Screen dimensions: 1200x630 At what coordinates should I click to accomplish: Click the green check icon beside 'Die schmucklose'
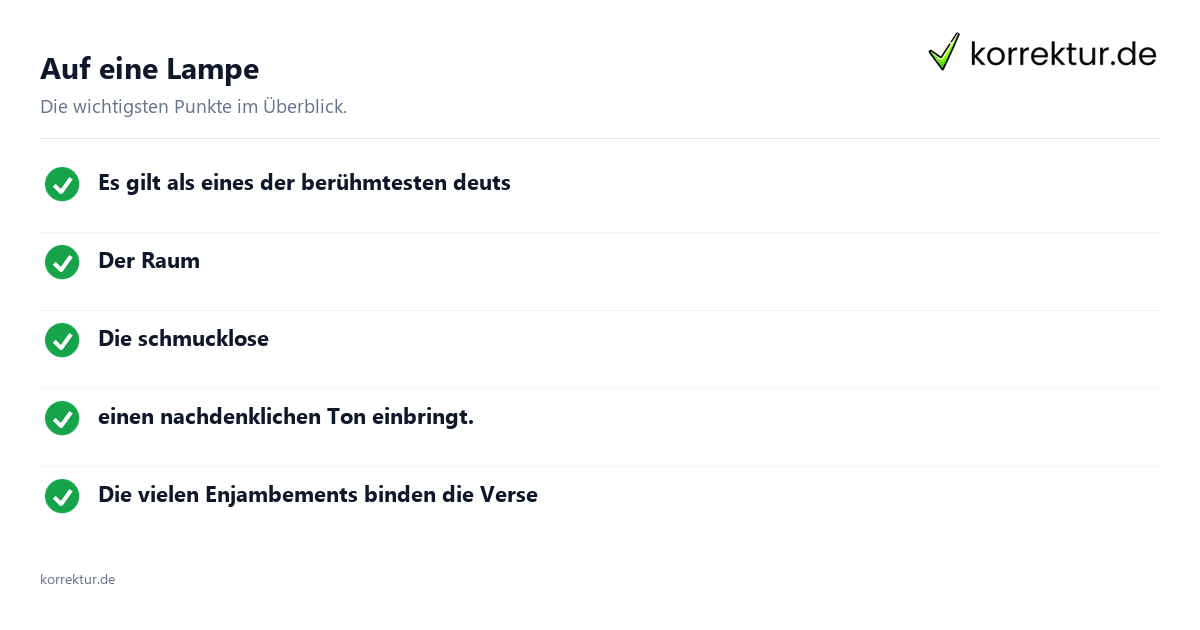(x=62, y=340)
